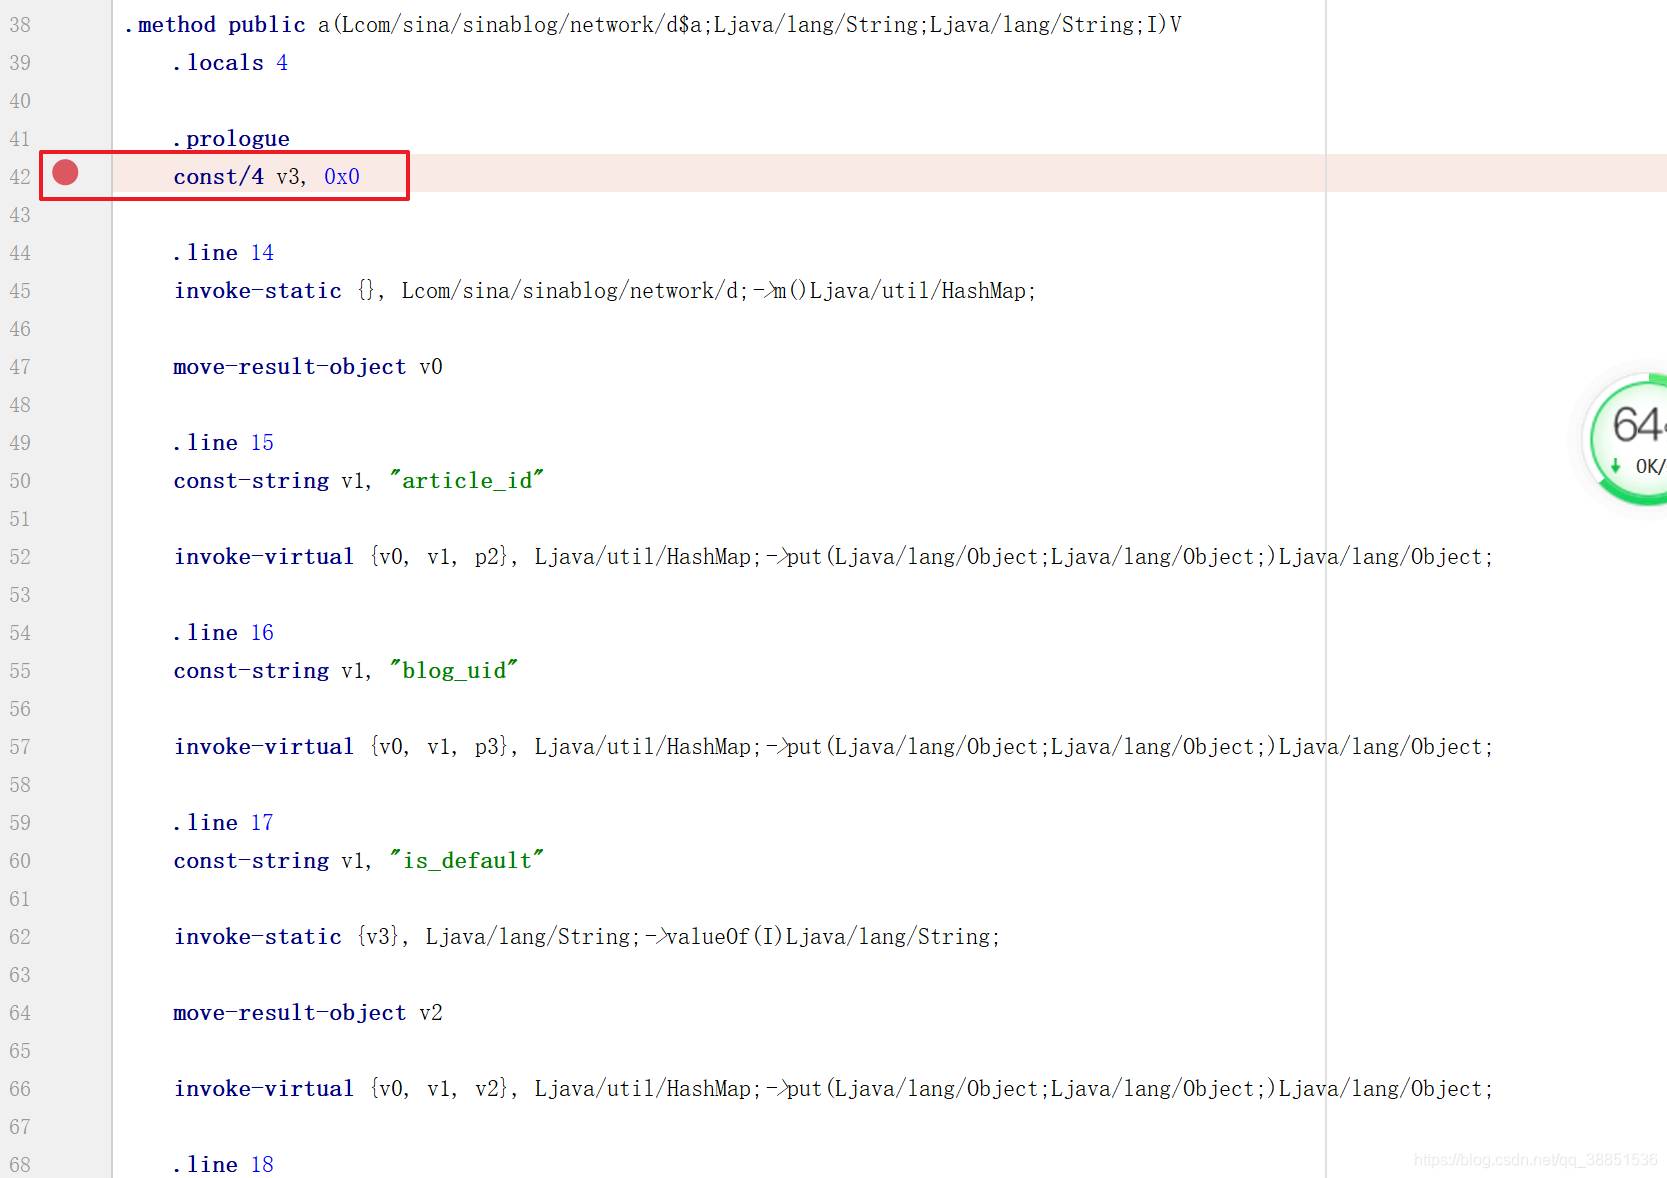The width and height of the screenshot is (1667, 1178).
Task: Click gutter line number 62
Action: point(20,937)
